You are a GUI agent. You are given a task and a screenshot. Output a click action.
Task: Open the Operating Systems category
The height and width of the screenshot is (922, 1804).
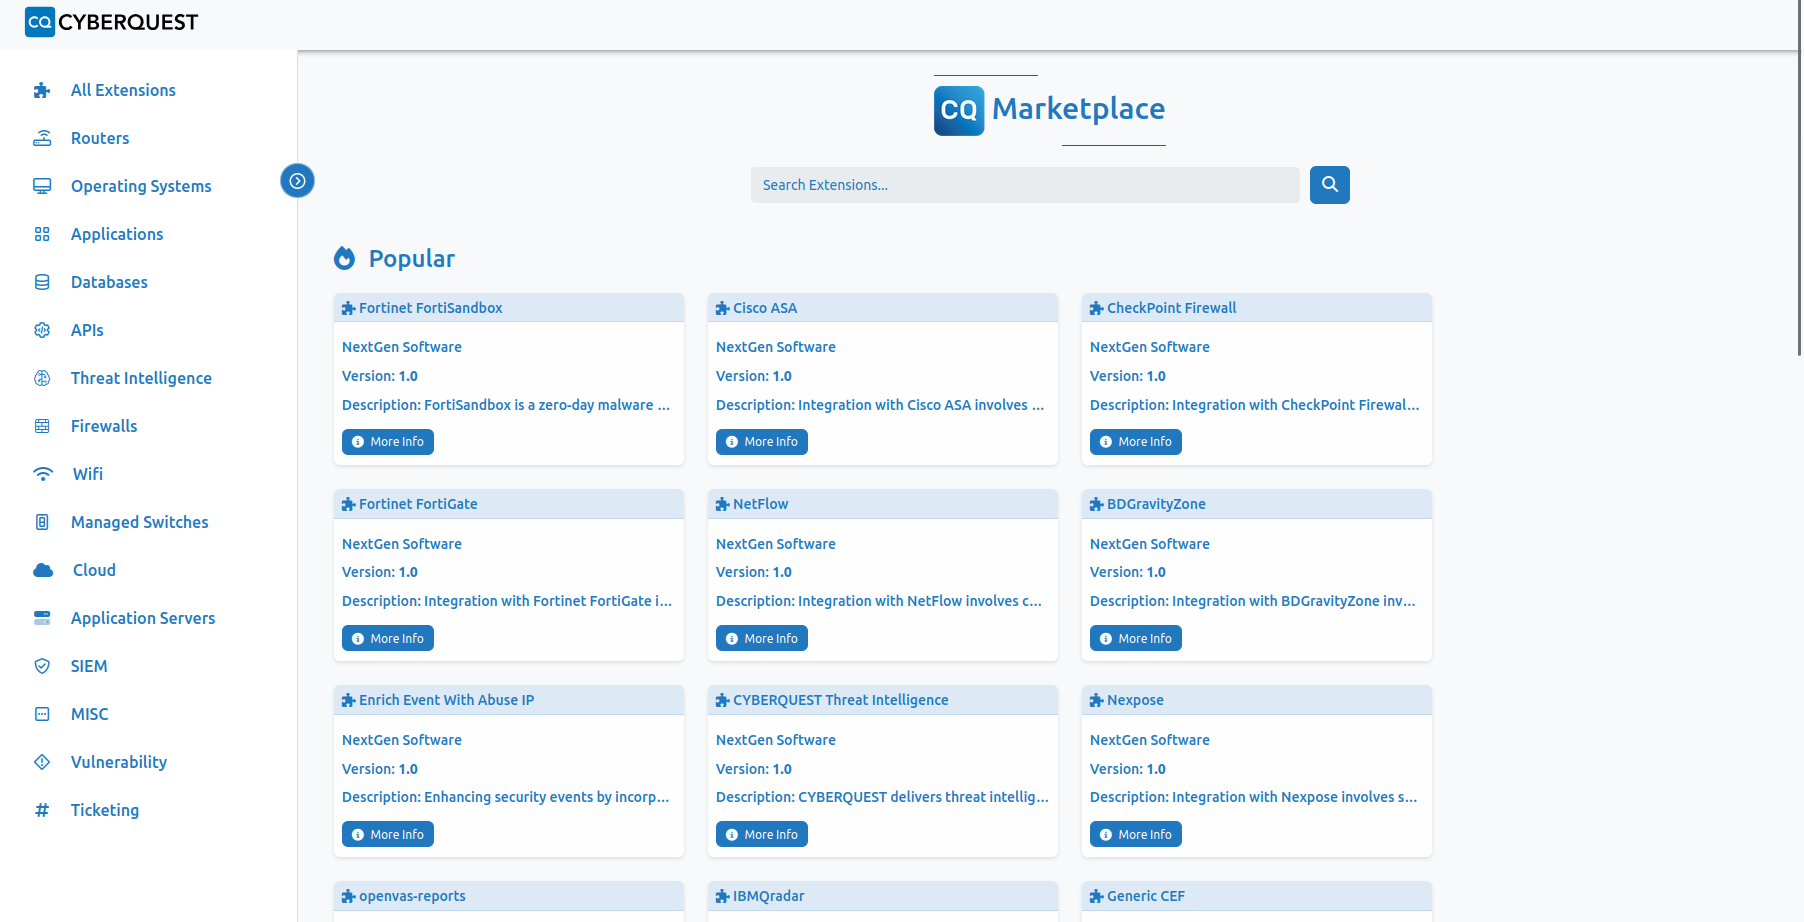pyautogui.click(x=141, y=186)
